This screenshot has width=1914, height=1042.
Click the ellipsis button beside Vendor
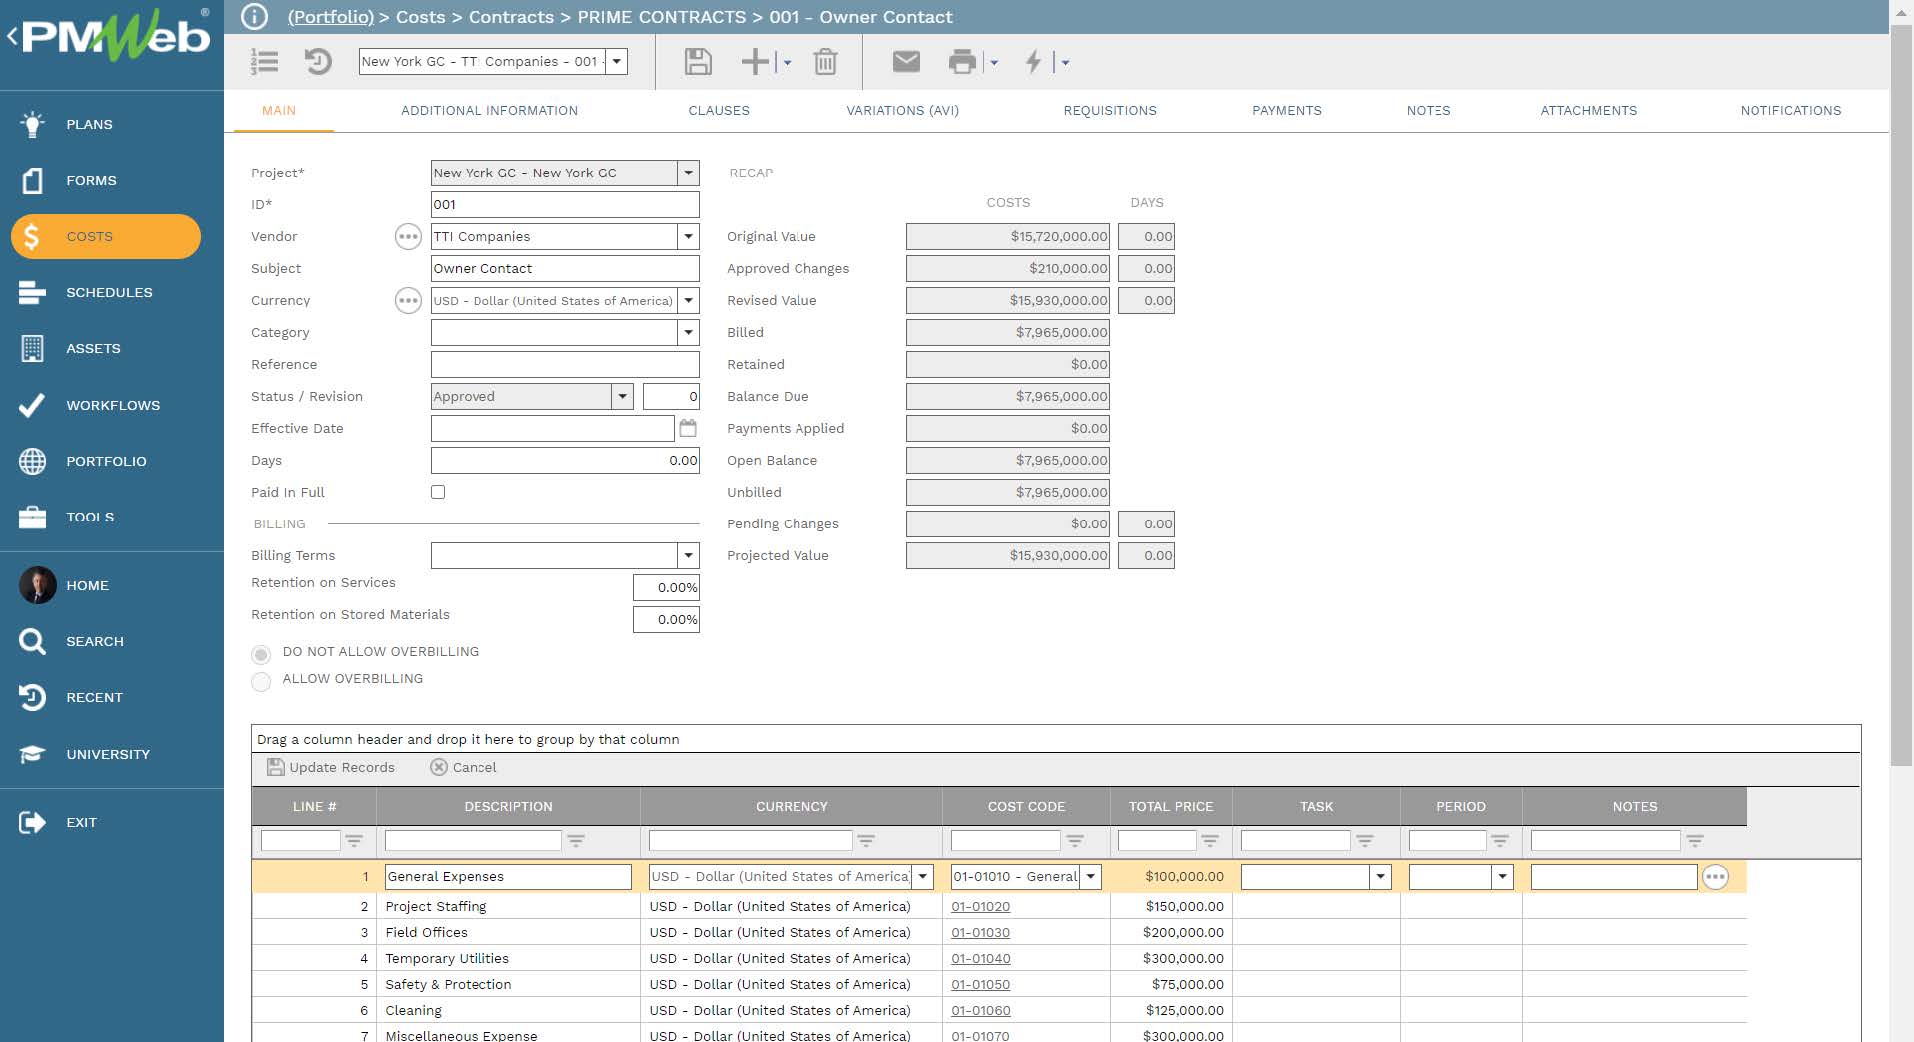408,237
